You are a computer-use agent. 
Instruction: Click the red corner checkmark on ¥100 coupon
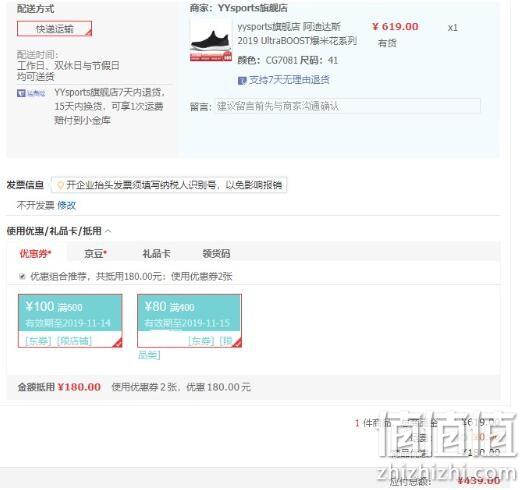[118, 343]
